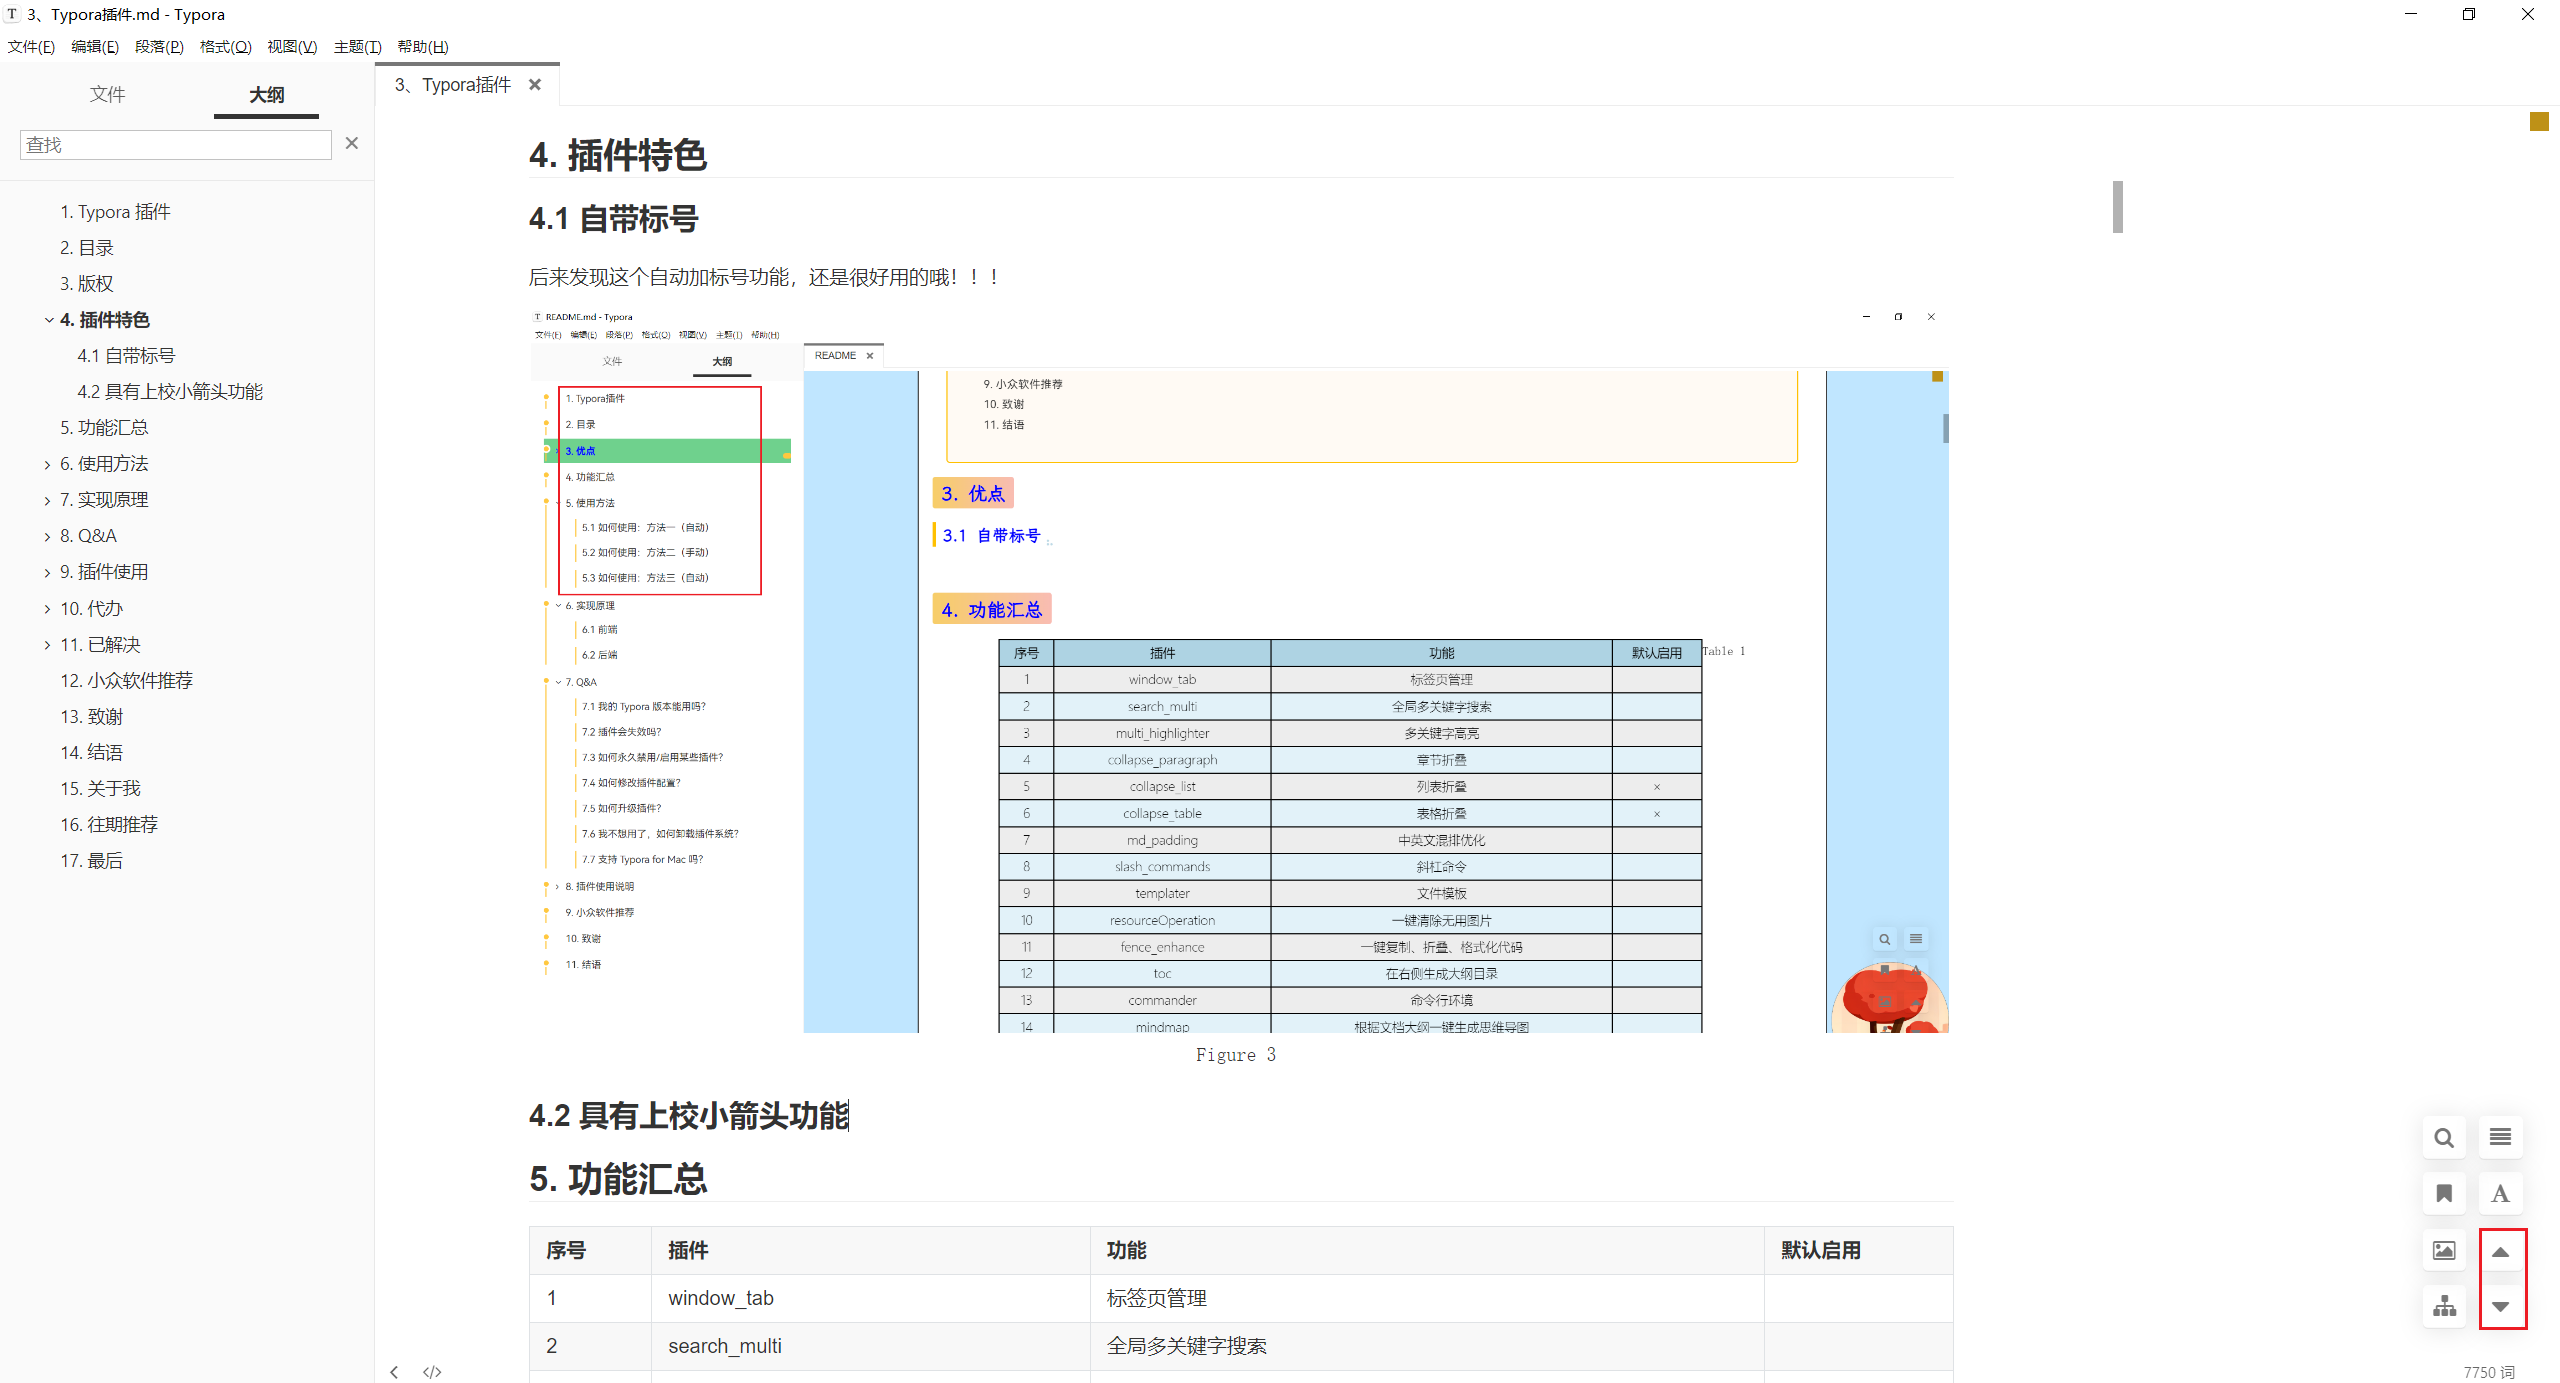Select 8. Q&A outline entry
The height and width of the screenshot is (1383, 2560).
point(88,536)
